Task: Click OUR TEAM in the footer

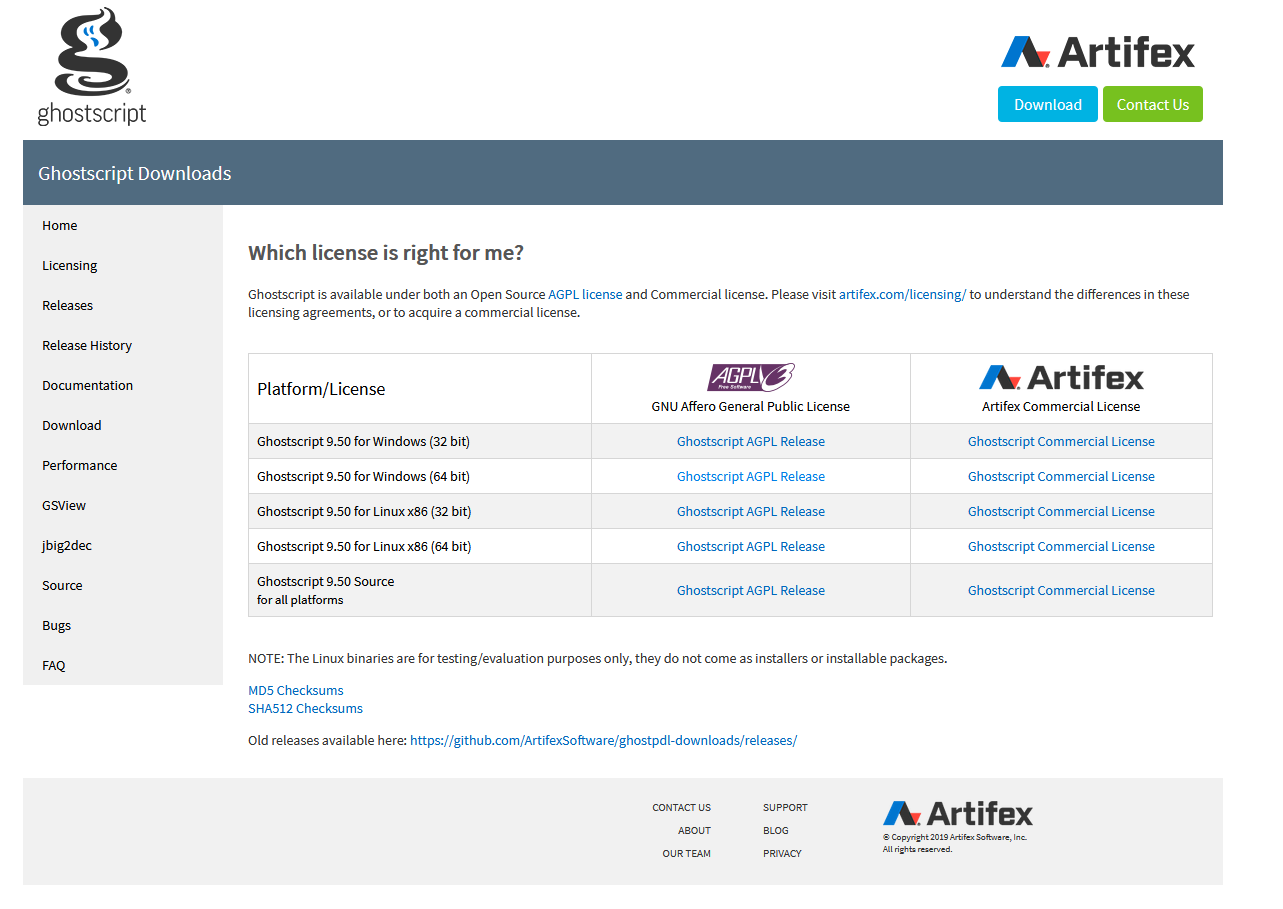Action: [x=687, y=853]
